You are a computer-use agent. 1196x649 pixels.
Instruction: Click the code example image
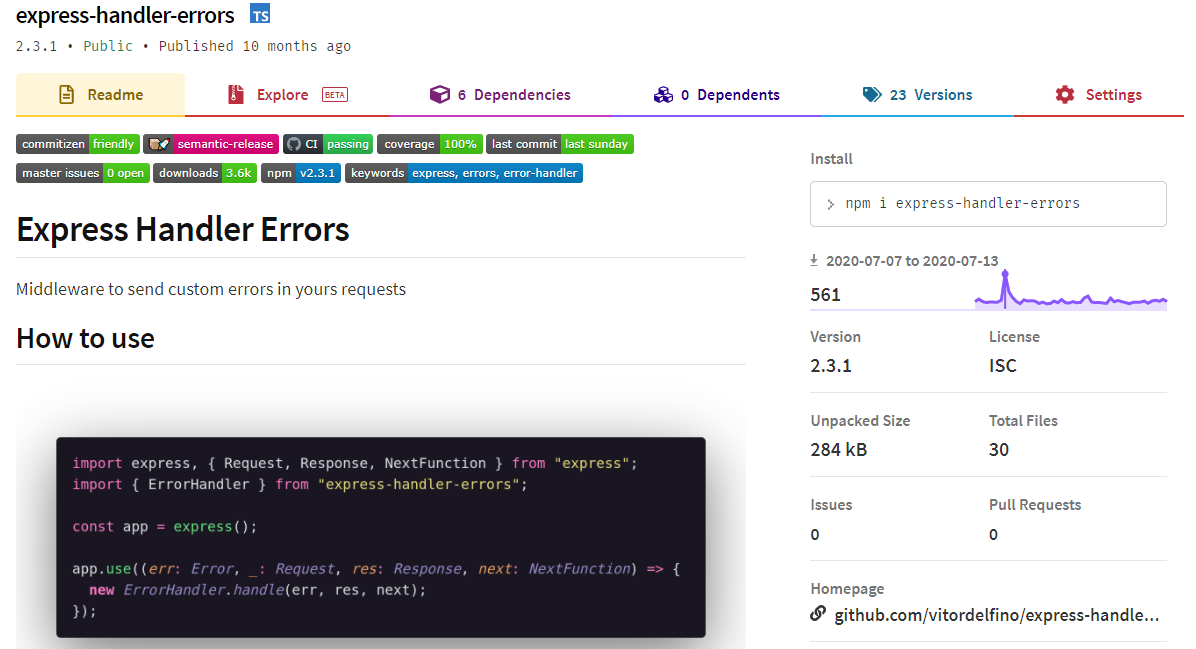tap(381, 536)
